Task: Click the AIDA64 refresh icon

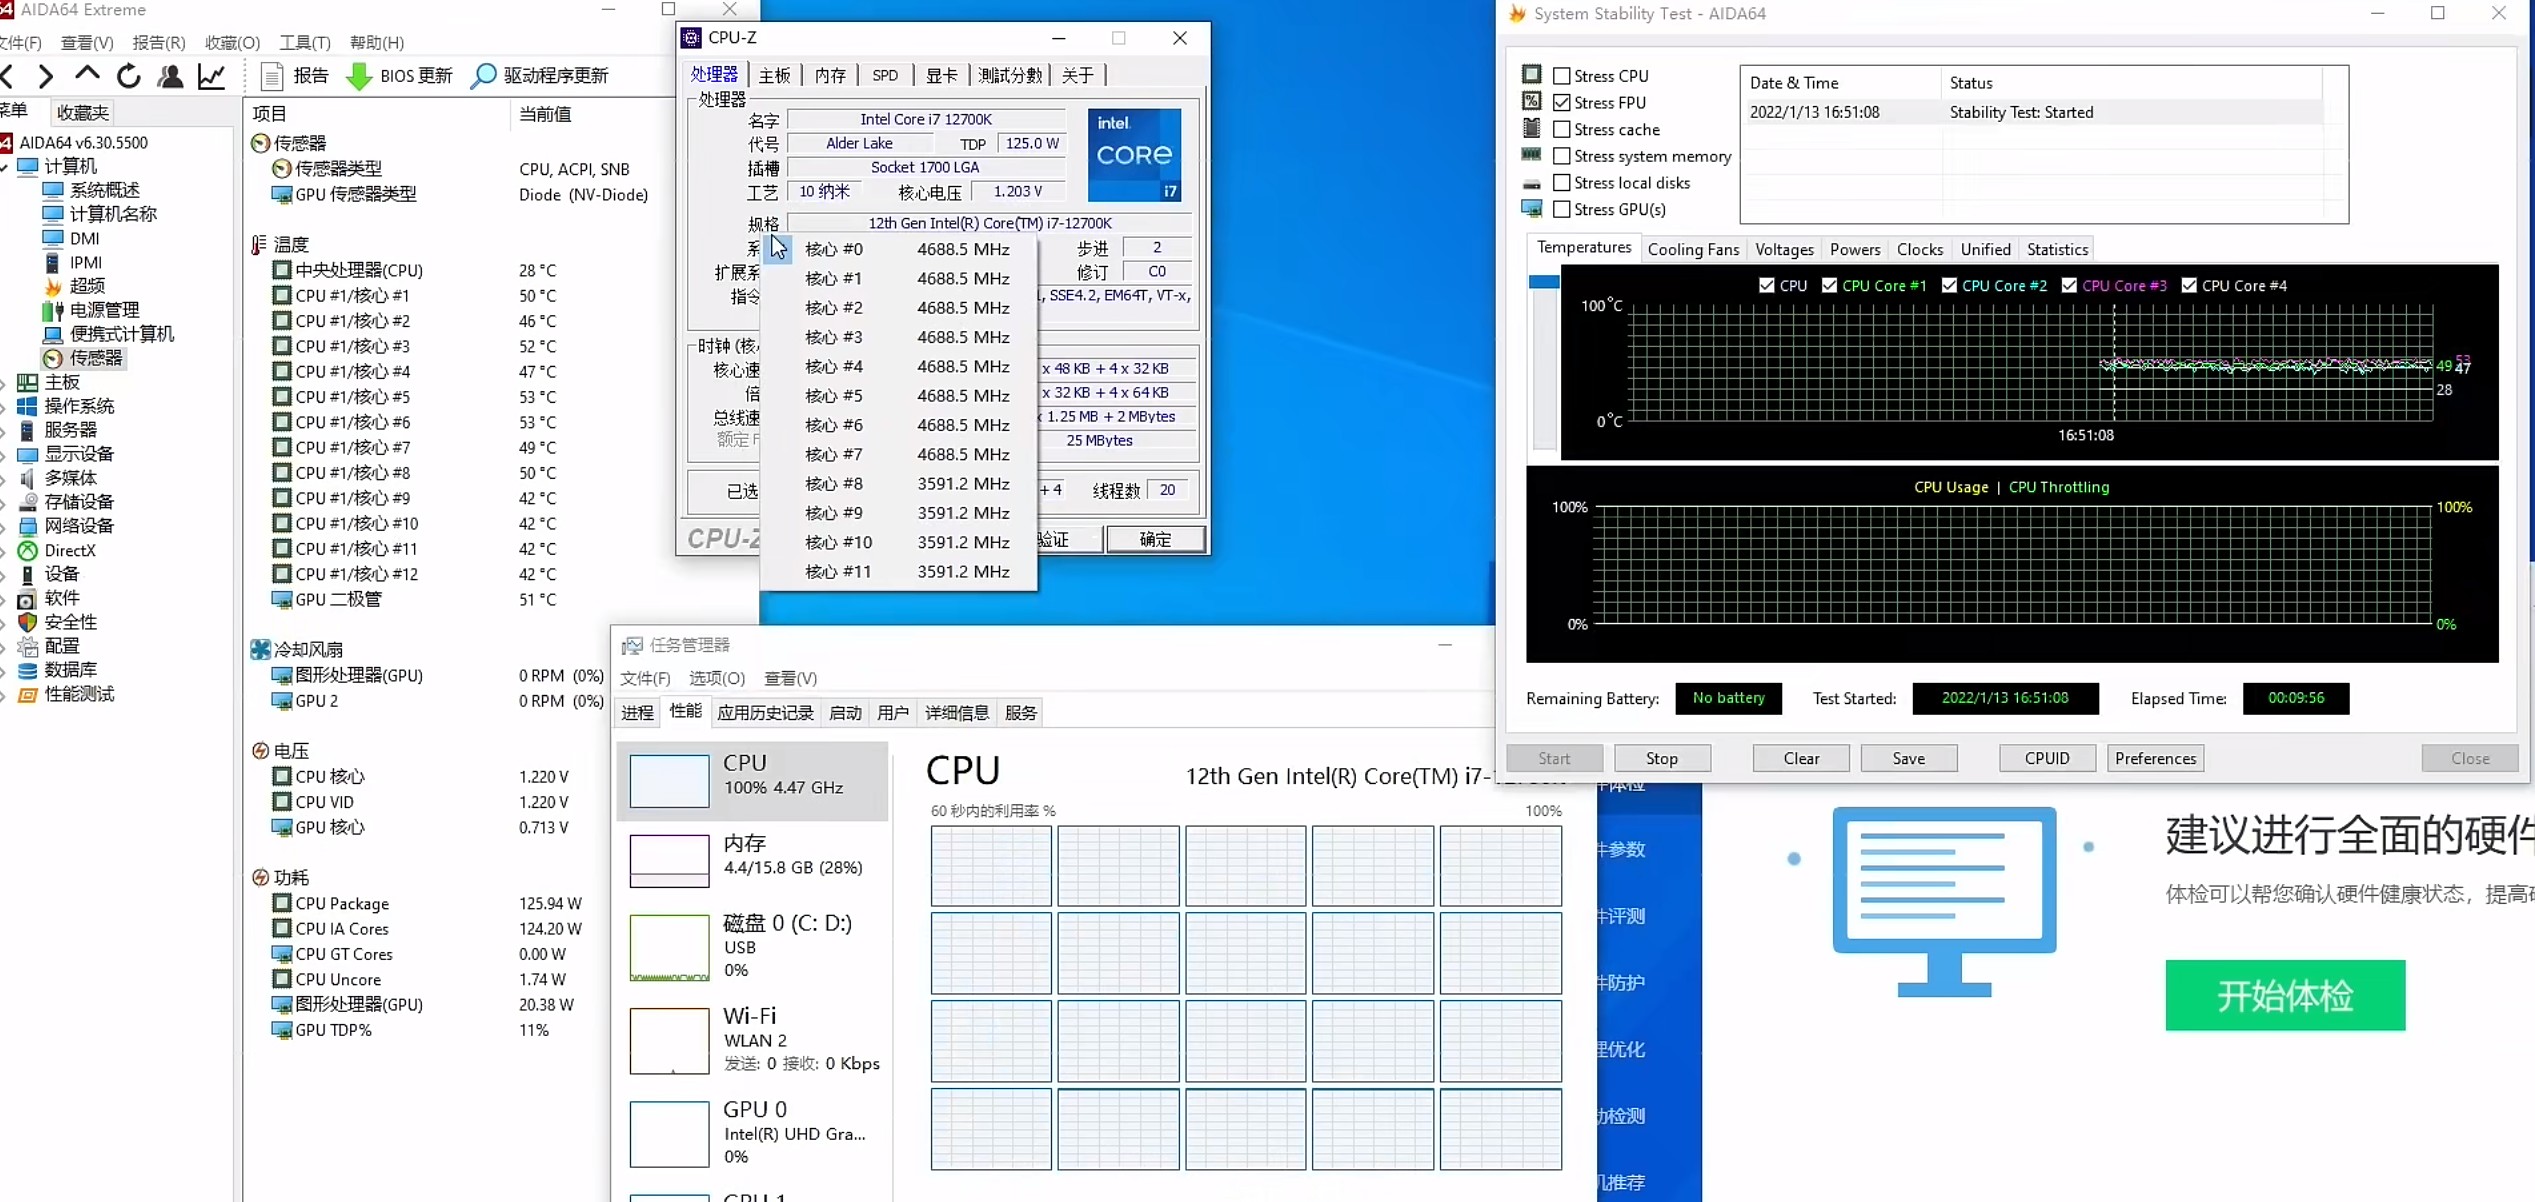Action: tap(129, 75)
